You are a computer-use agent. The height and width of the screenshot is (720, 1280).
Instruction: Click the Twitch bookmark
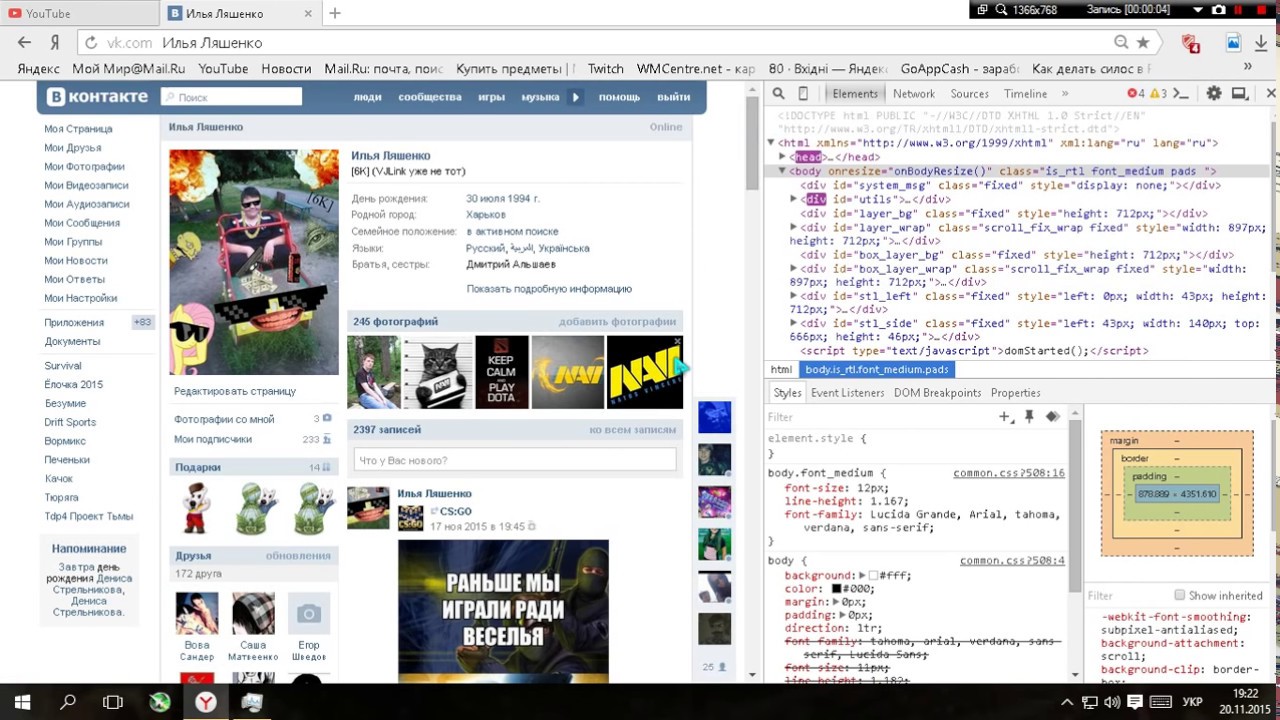605,68
